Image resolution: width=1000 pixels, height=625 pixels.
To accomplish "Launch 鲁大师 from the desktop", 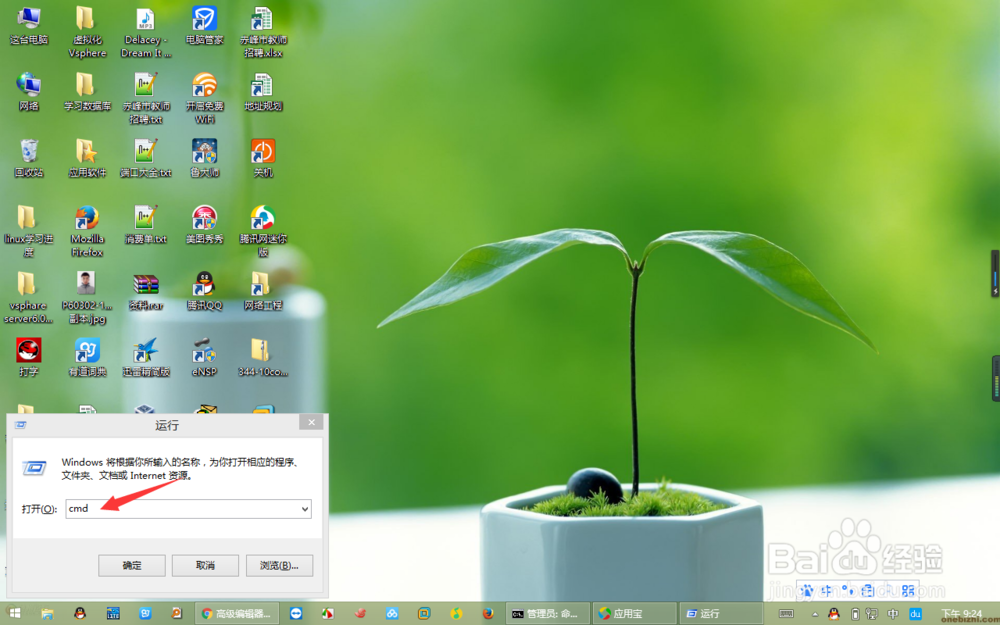I will point(205,159).
